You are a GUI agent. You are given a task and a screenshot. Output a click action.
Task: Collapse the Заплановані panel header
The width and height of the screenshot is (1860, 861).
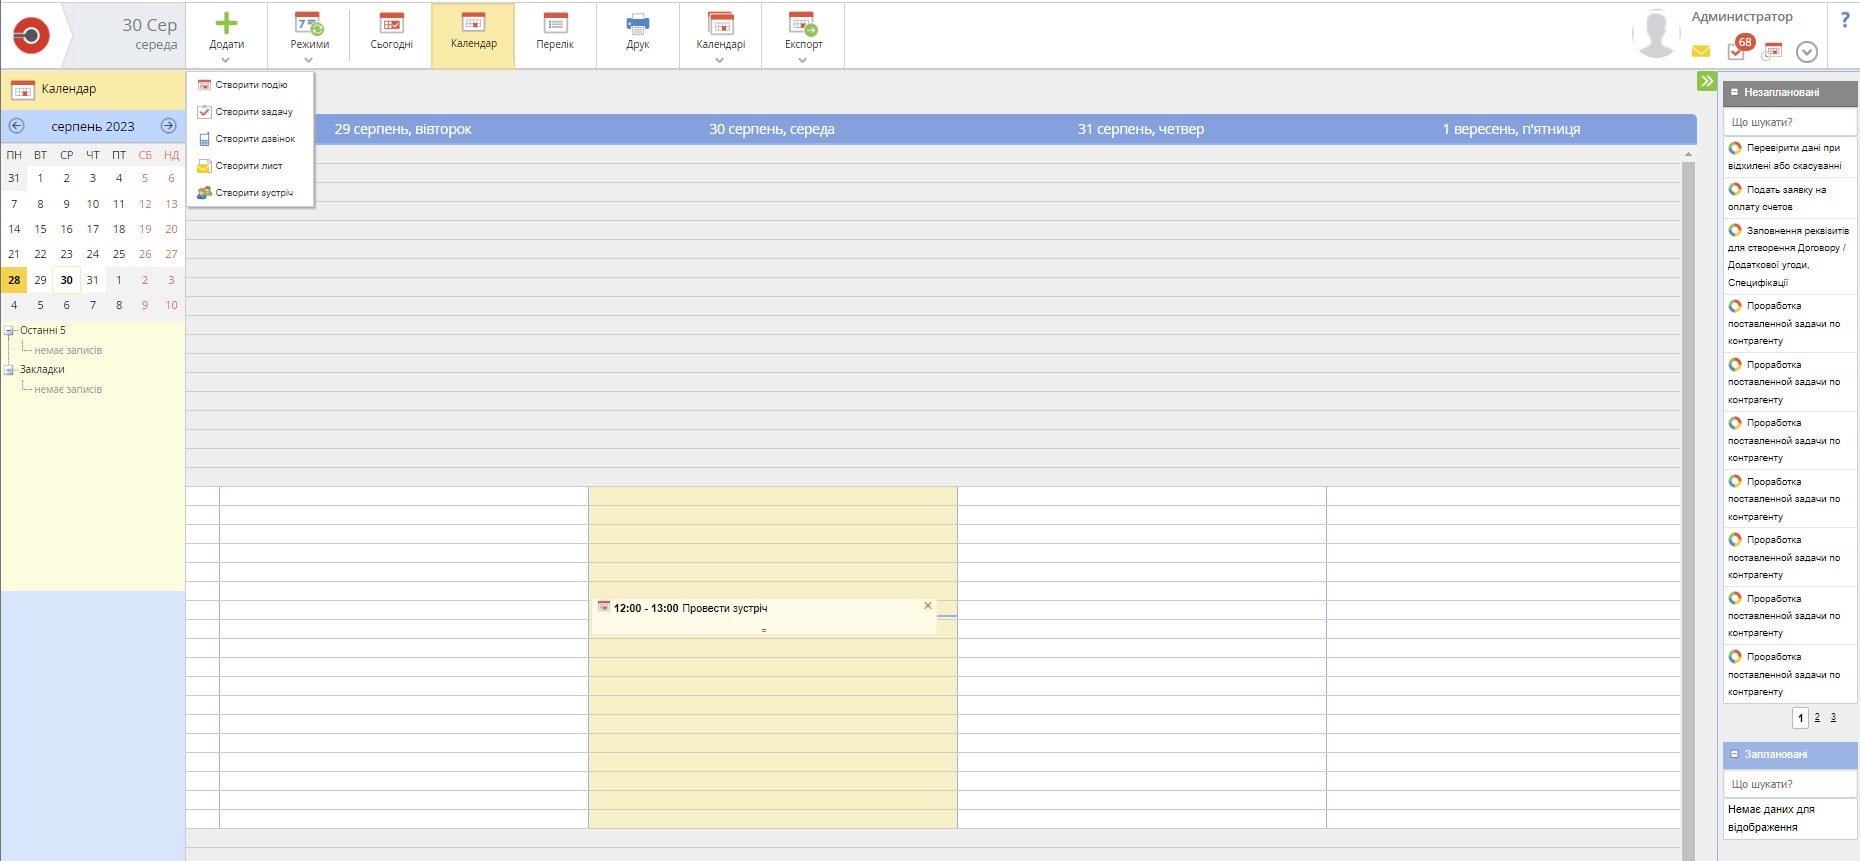[x=1735, y=754]
